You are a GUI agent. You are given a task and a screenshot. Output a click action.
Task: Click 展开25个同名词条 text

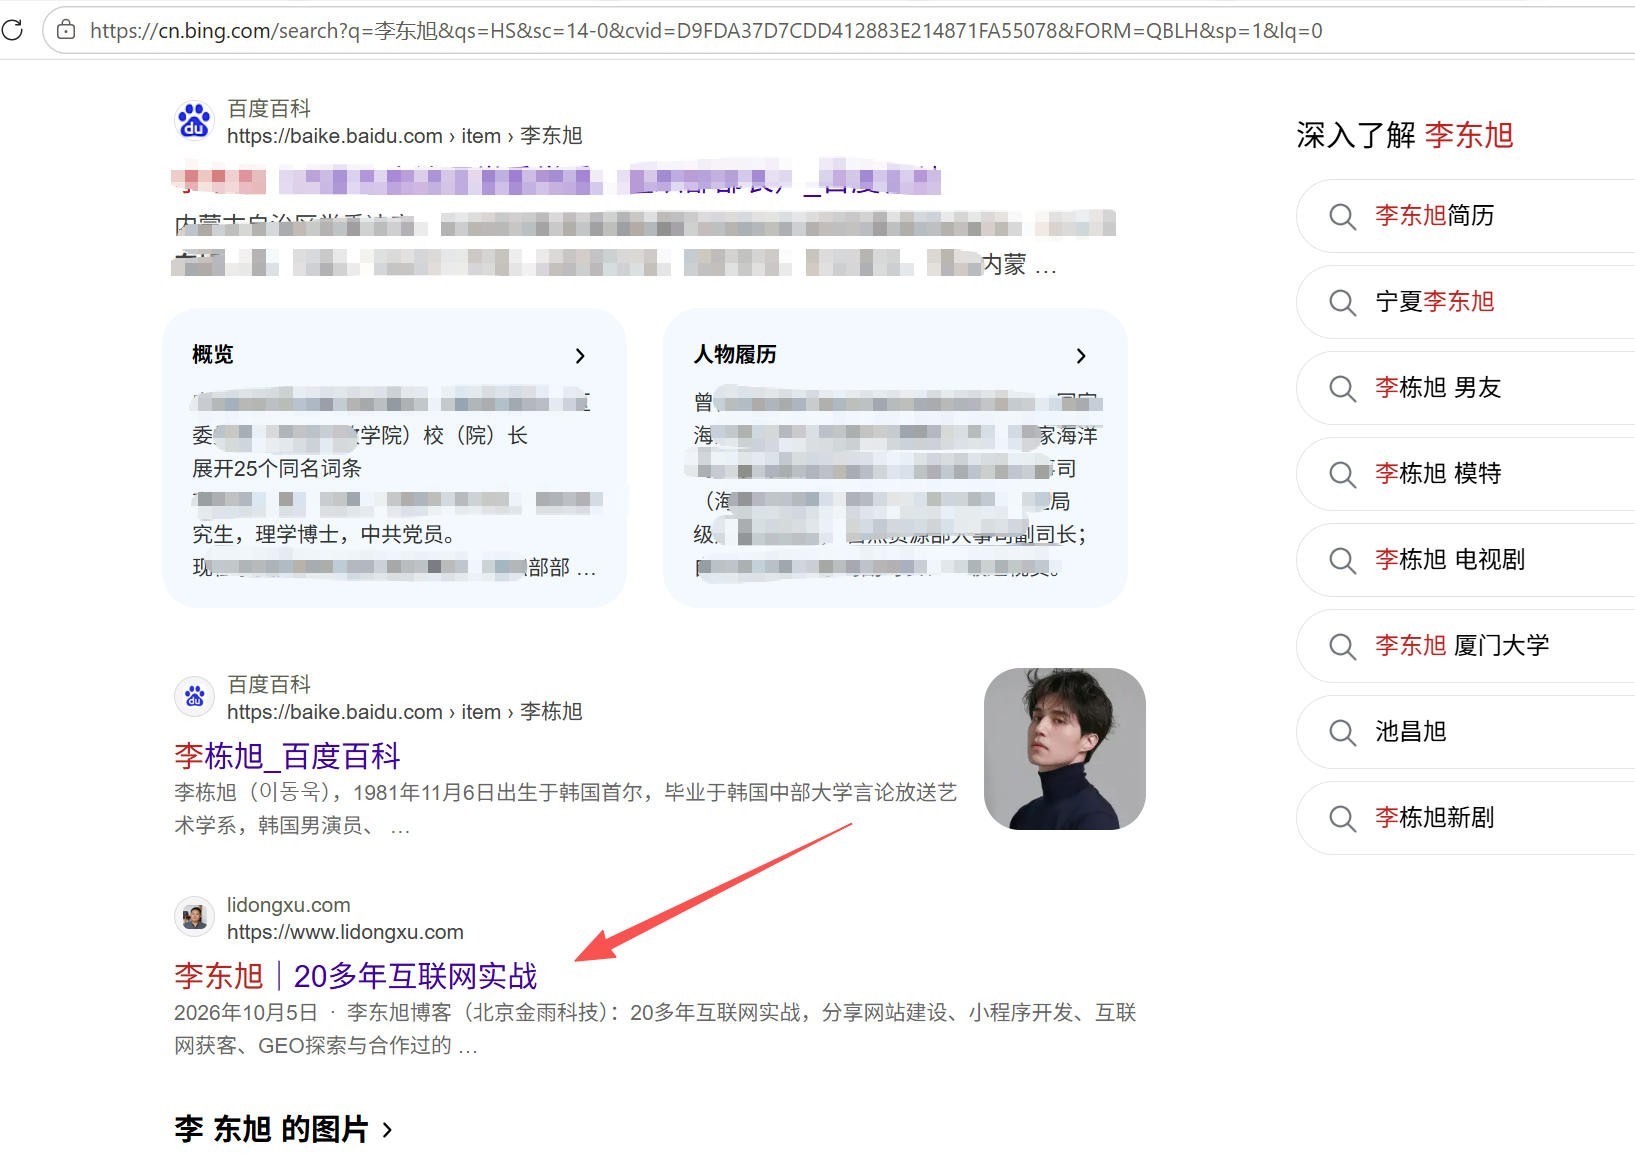tap(277, 468)
